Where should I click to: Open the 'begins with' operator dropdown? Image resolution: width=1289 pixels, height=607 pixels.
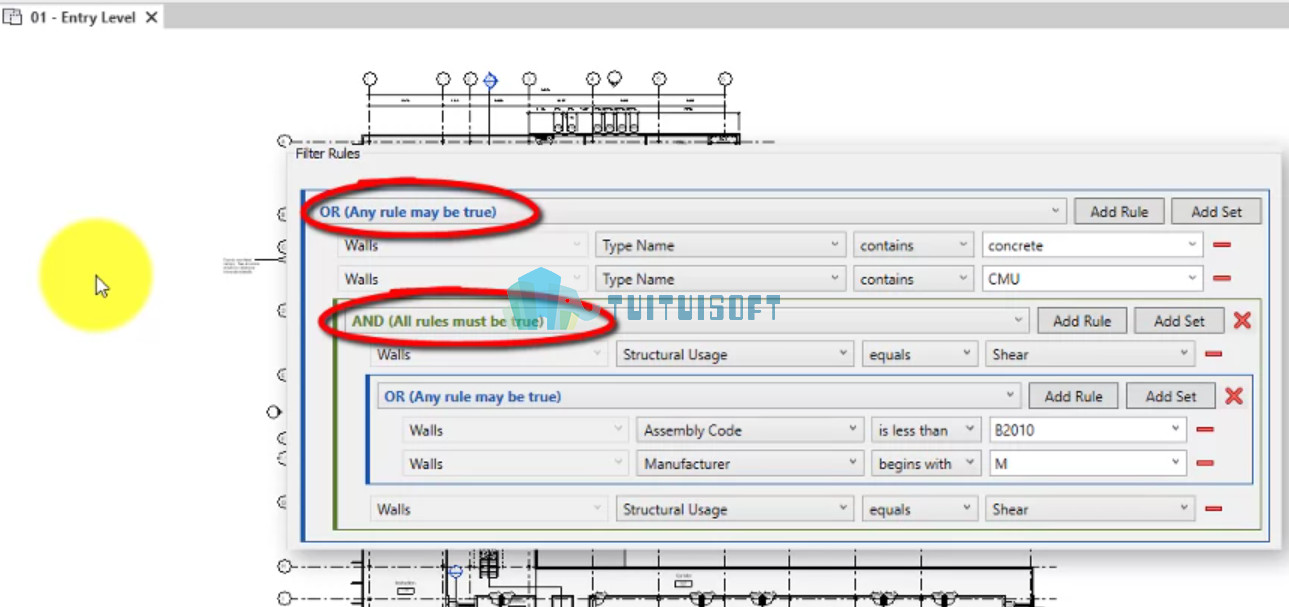925,464
